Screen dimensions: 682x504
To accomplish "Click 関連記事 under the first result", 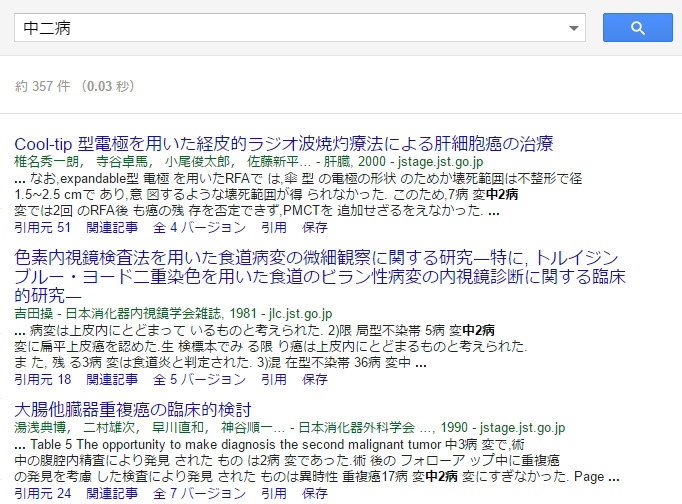I will coord(111,227).
